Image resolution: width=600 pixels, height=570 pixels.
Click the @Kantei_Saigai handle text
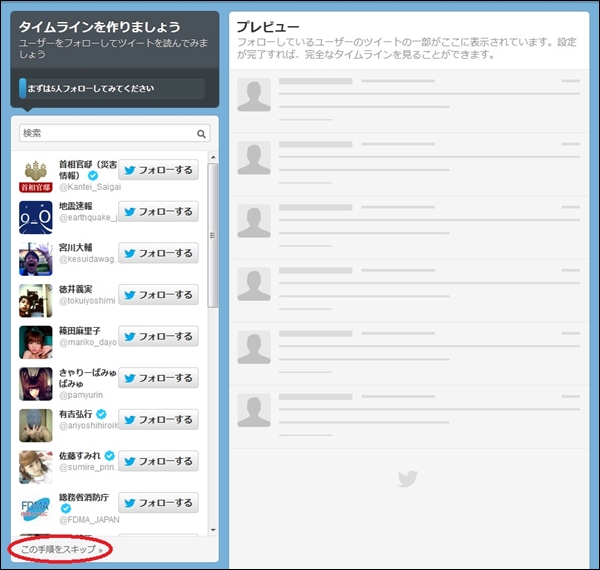pos(90,187)
